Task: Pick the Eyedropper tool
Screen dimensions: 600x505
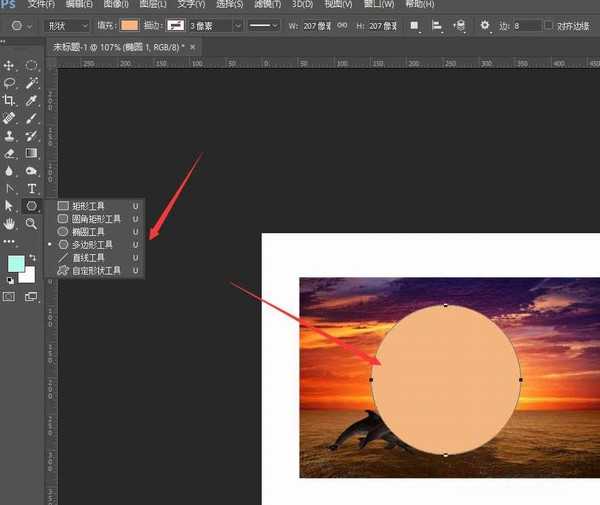Action: [x=32, y=101]
